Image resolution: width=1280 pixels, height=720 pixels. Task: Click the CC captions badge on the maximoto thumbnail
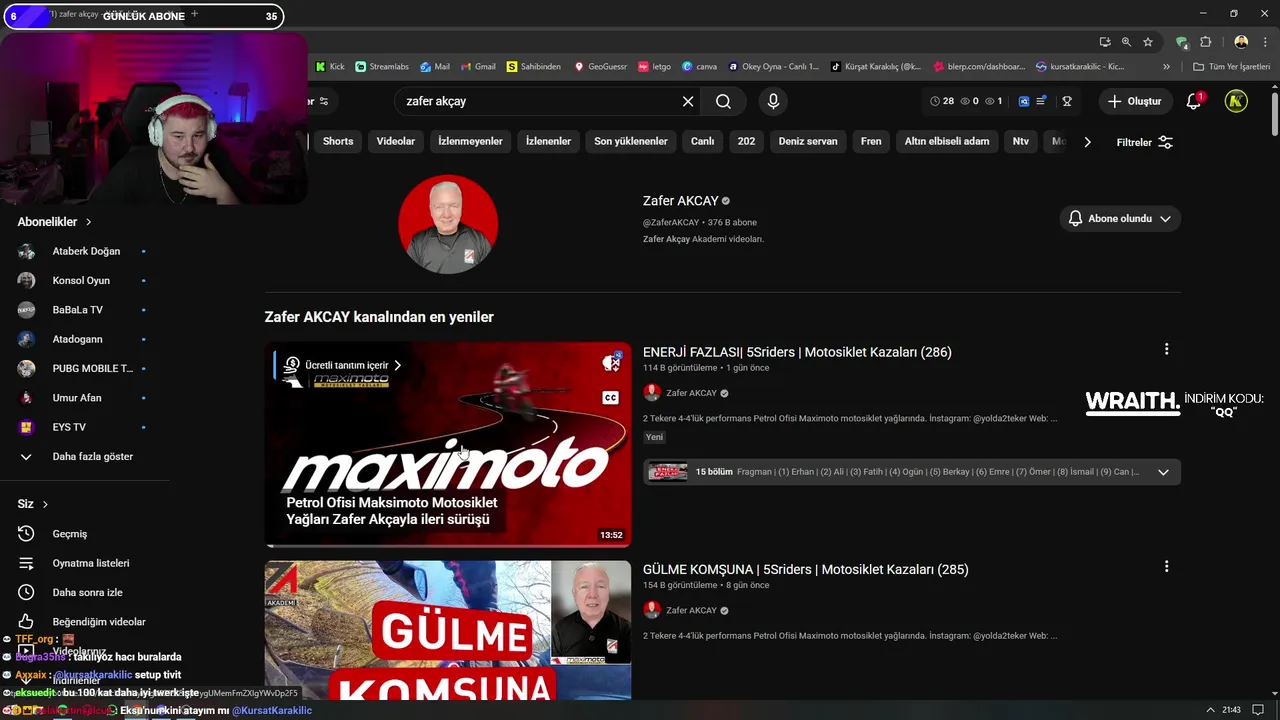click(610, 398)
